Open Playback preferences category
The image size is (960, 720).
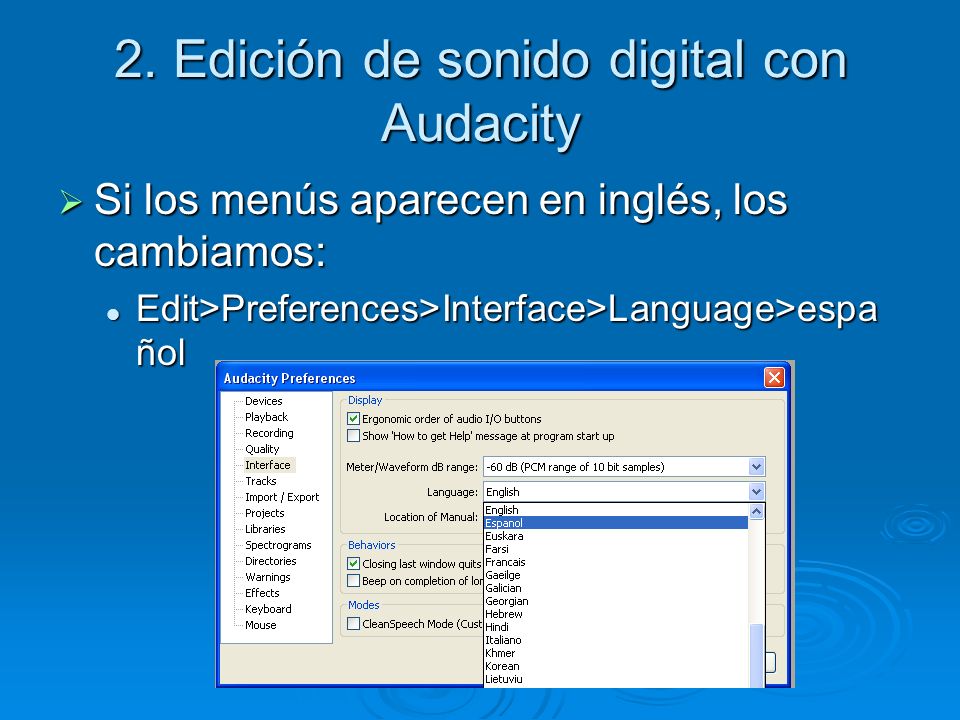pyautogui.click(x=266, y=417)
